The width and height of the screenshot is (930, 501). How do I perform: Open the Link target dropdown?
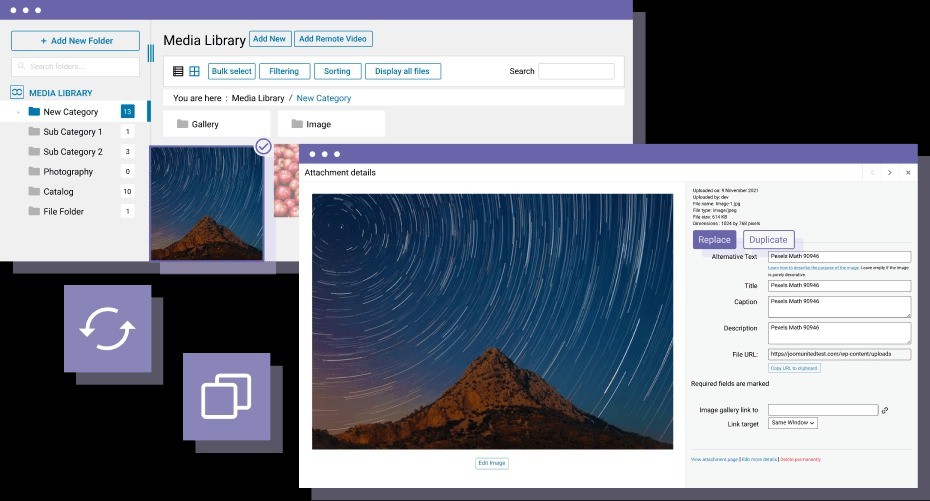click(793, 423)
